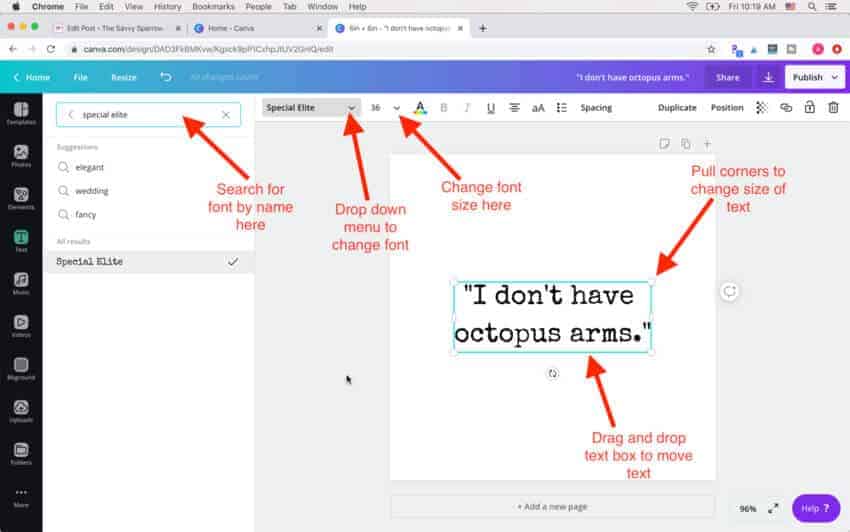Open the text color picker
The width and height of the screenshot is (850, 532).
point(420,107)
